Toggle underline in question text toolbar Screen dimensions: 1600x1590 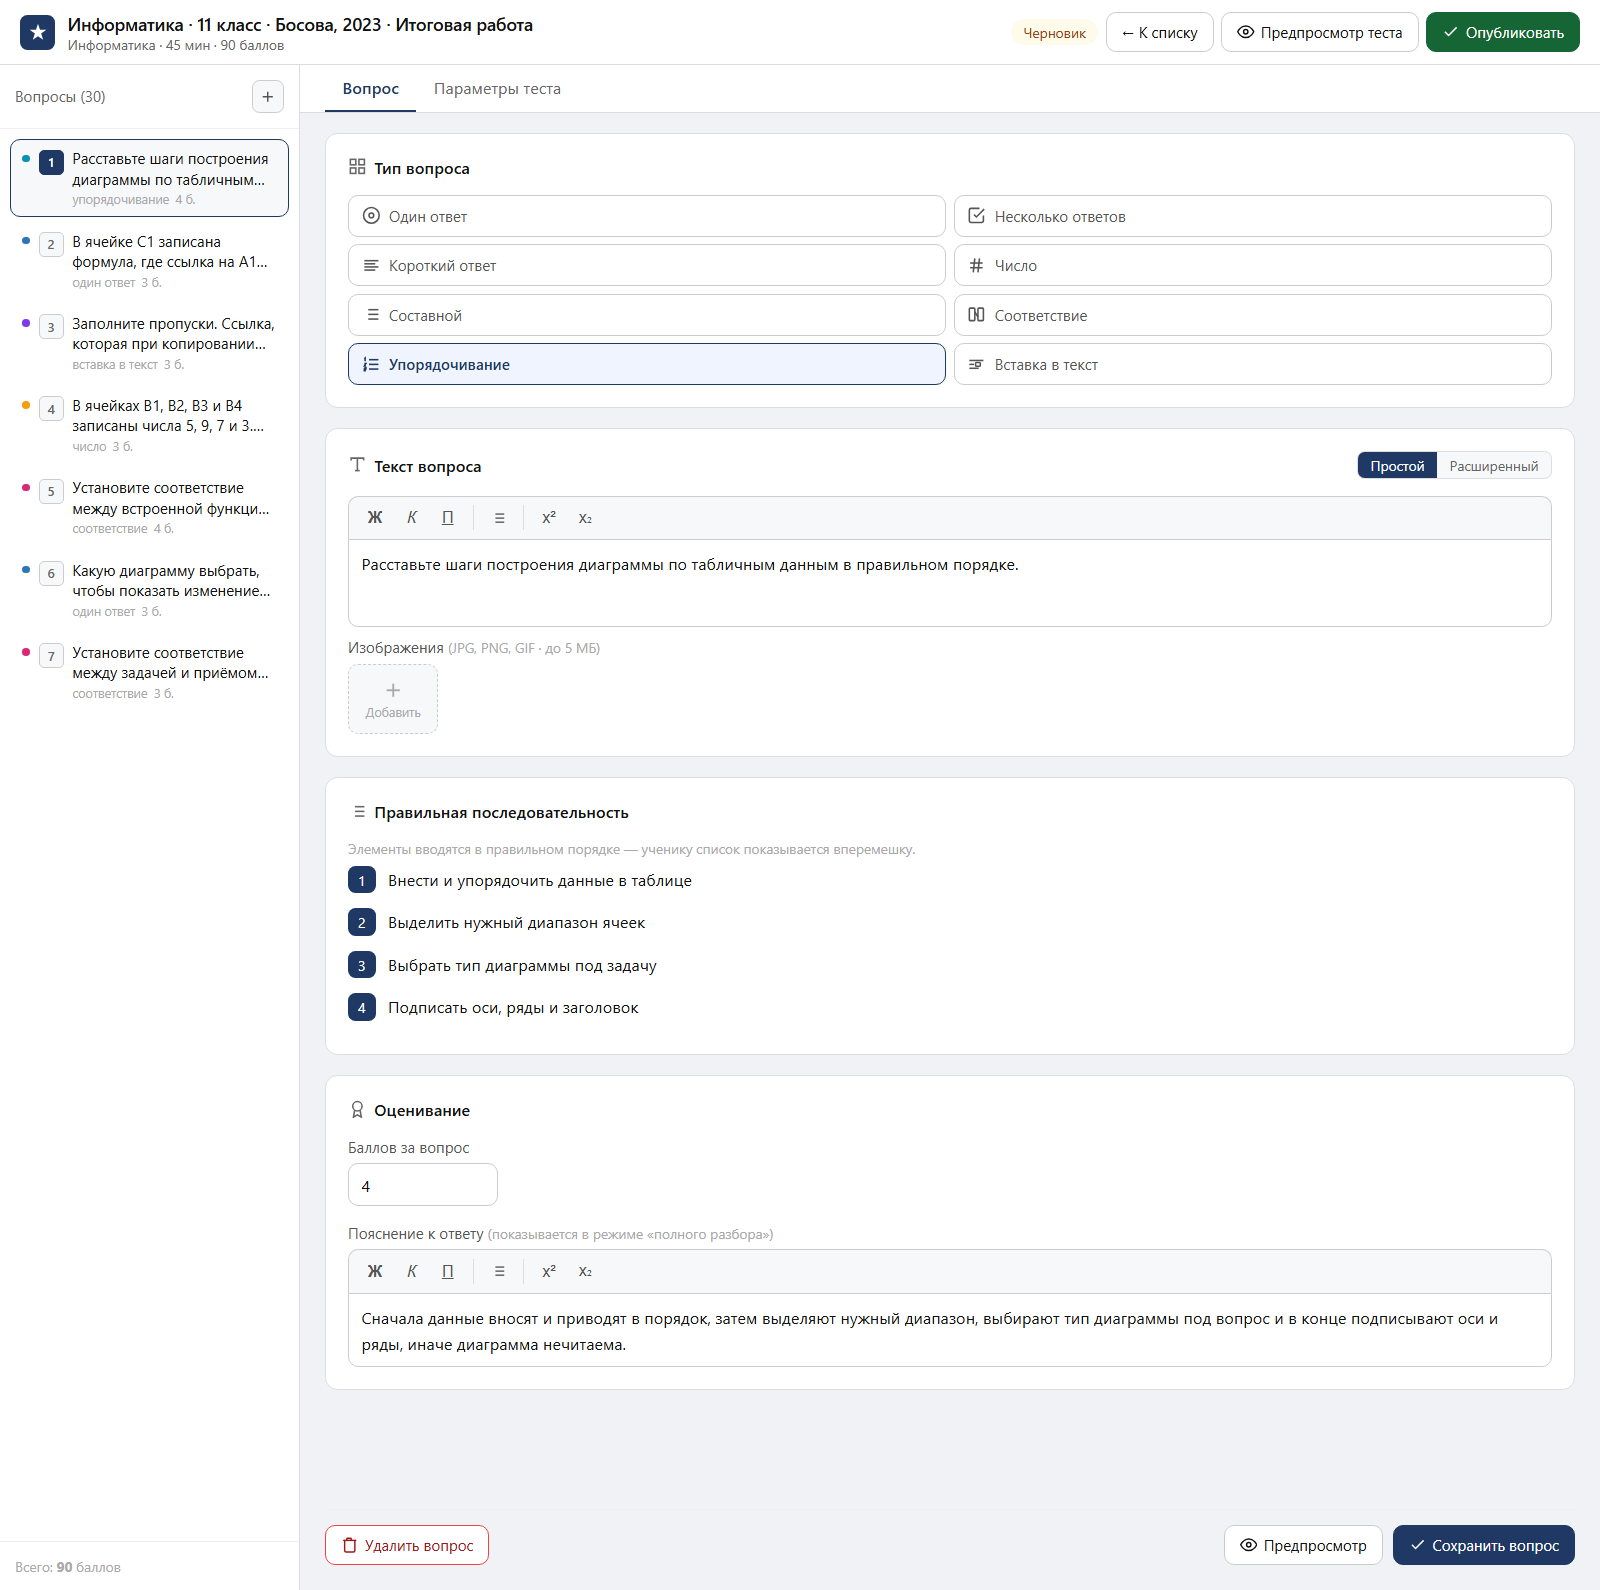[x=448, y=518]
